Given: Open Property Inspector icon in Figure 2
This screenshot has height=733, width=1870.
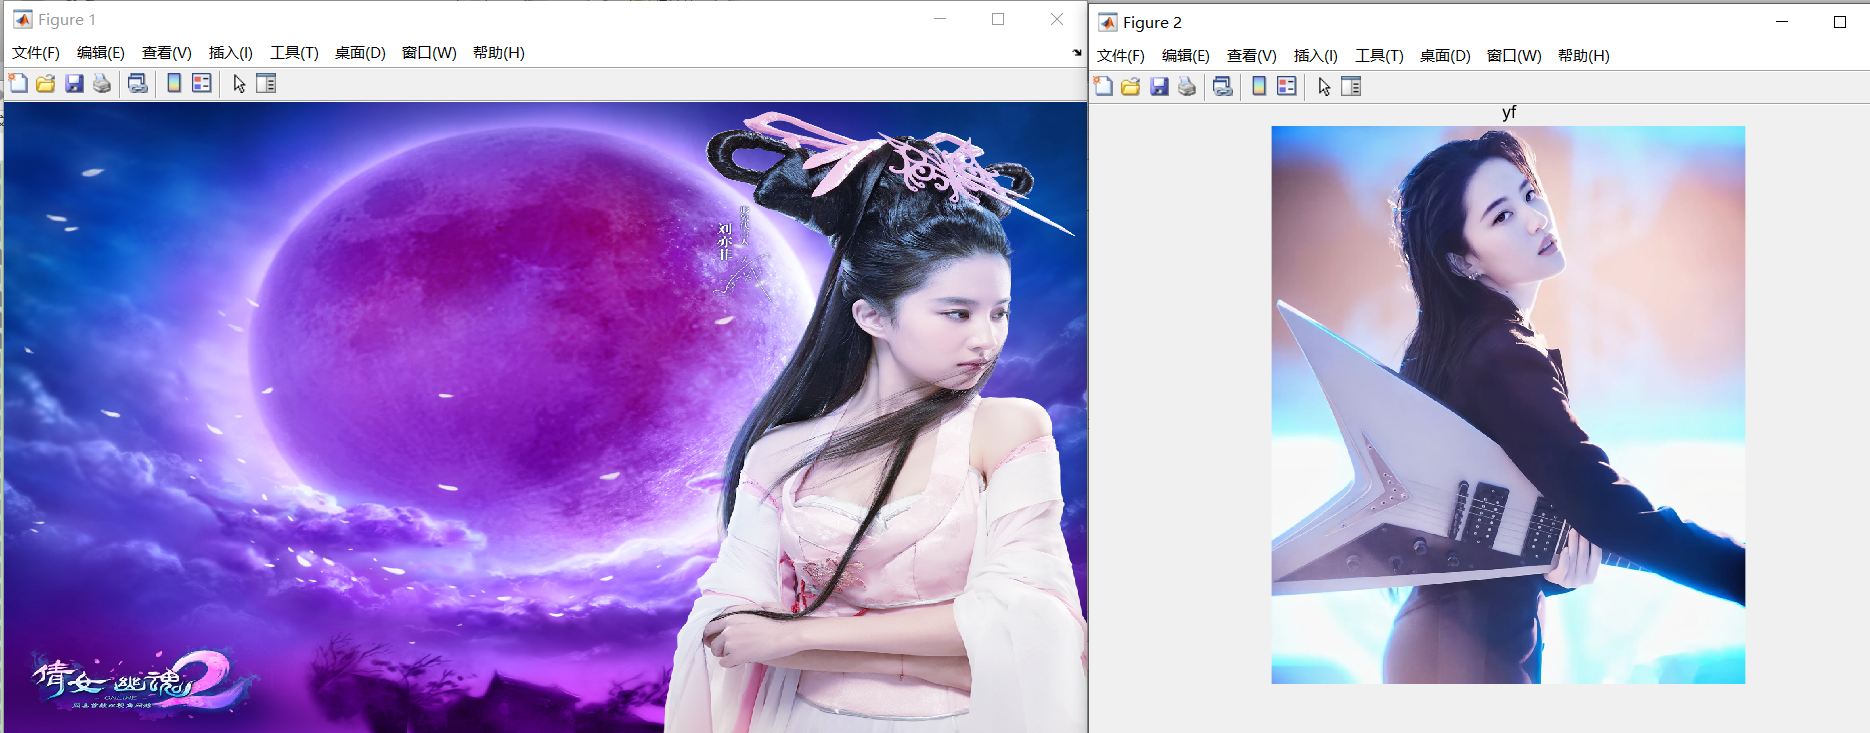Looking at the screenshot, I should (1351, 86).
